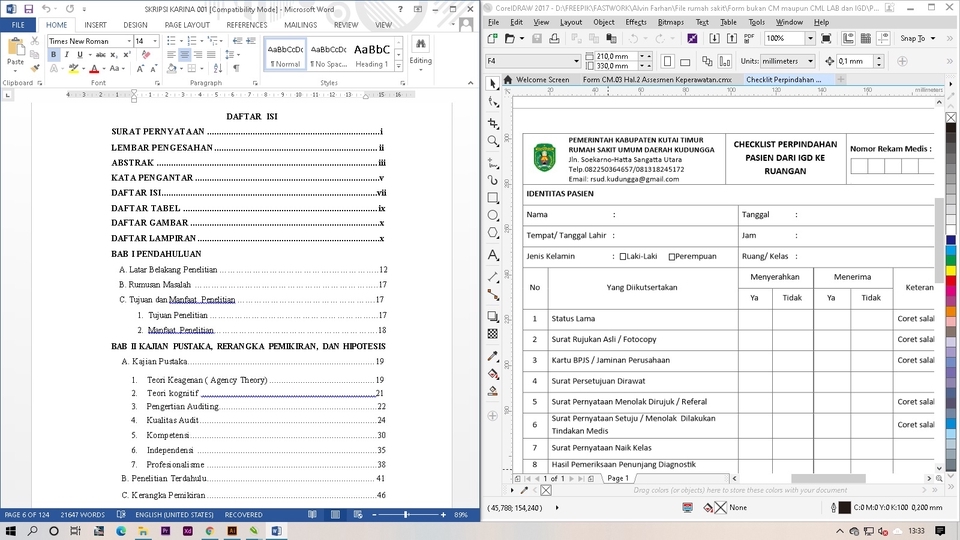Select the Zoom tool in CorelDRAW toolbox

click(493, 141)
